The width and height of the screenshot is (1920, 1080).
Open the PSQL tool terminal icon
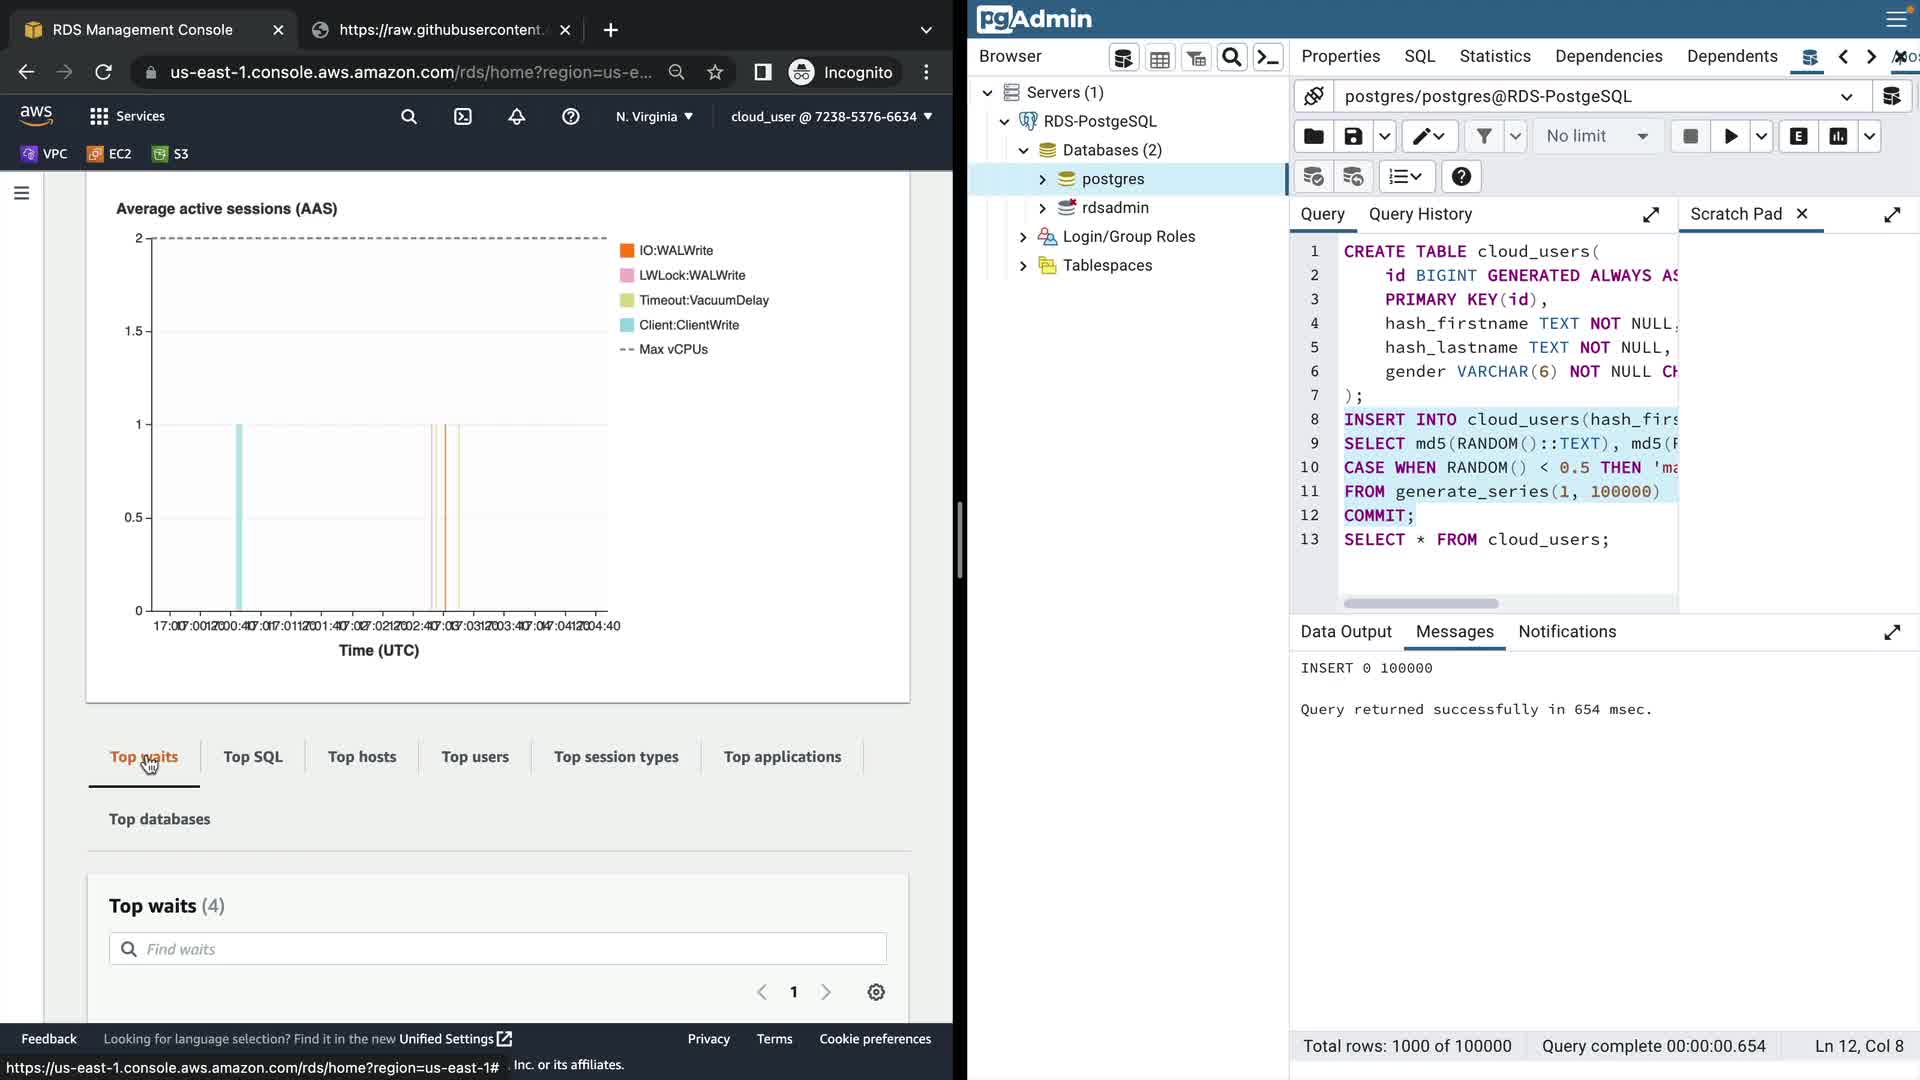click(x=1268, y=58)
